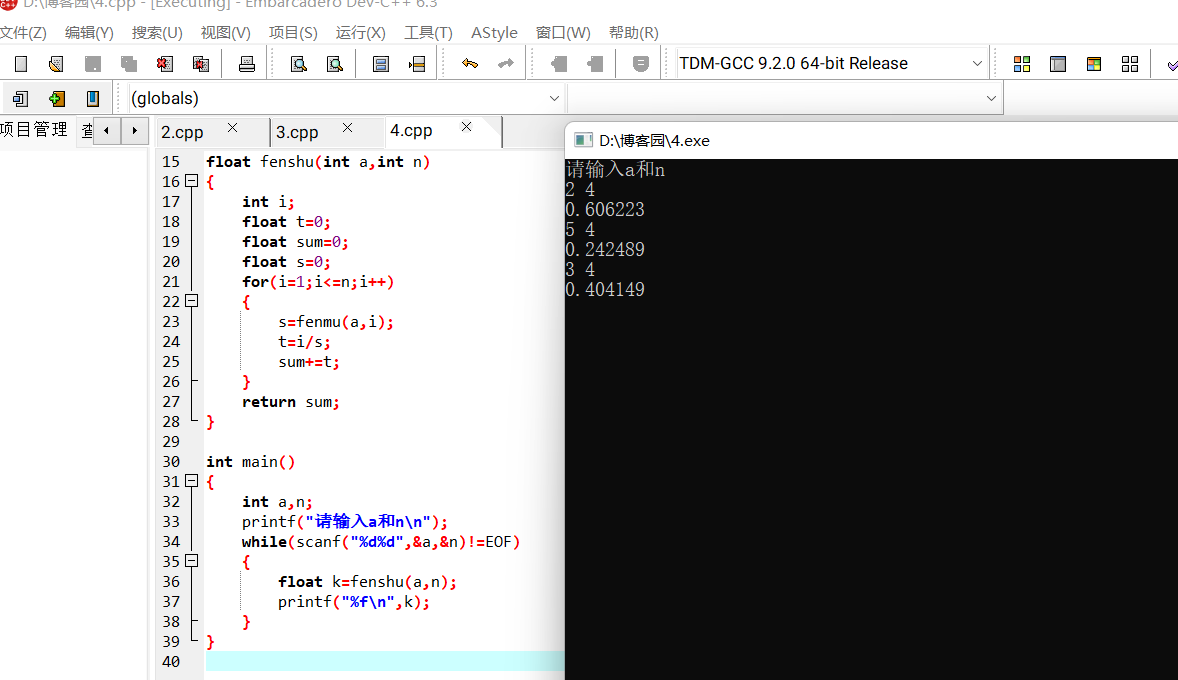Open the 运行(X) menu
The height and width of the screenshot is (680, 1178).
[x=361, y=33]
